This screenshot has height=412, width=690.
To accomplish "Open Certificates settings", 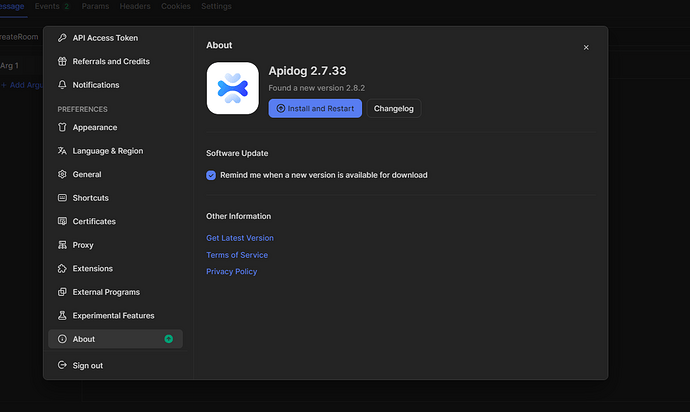I will pyautogui.click(x=94, y=222).
